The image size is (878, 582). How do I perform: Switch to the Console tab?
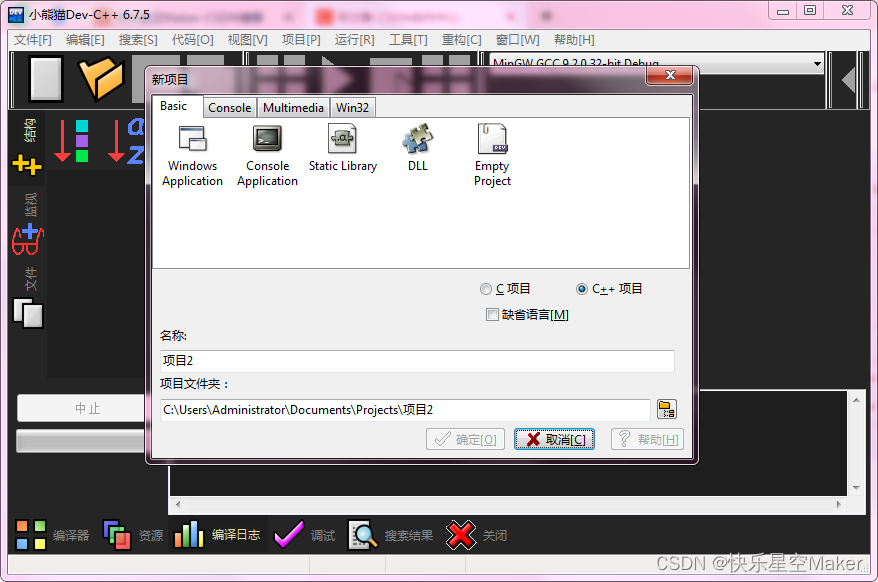tap(230, 108)
